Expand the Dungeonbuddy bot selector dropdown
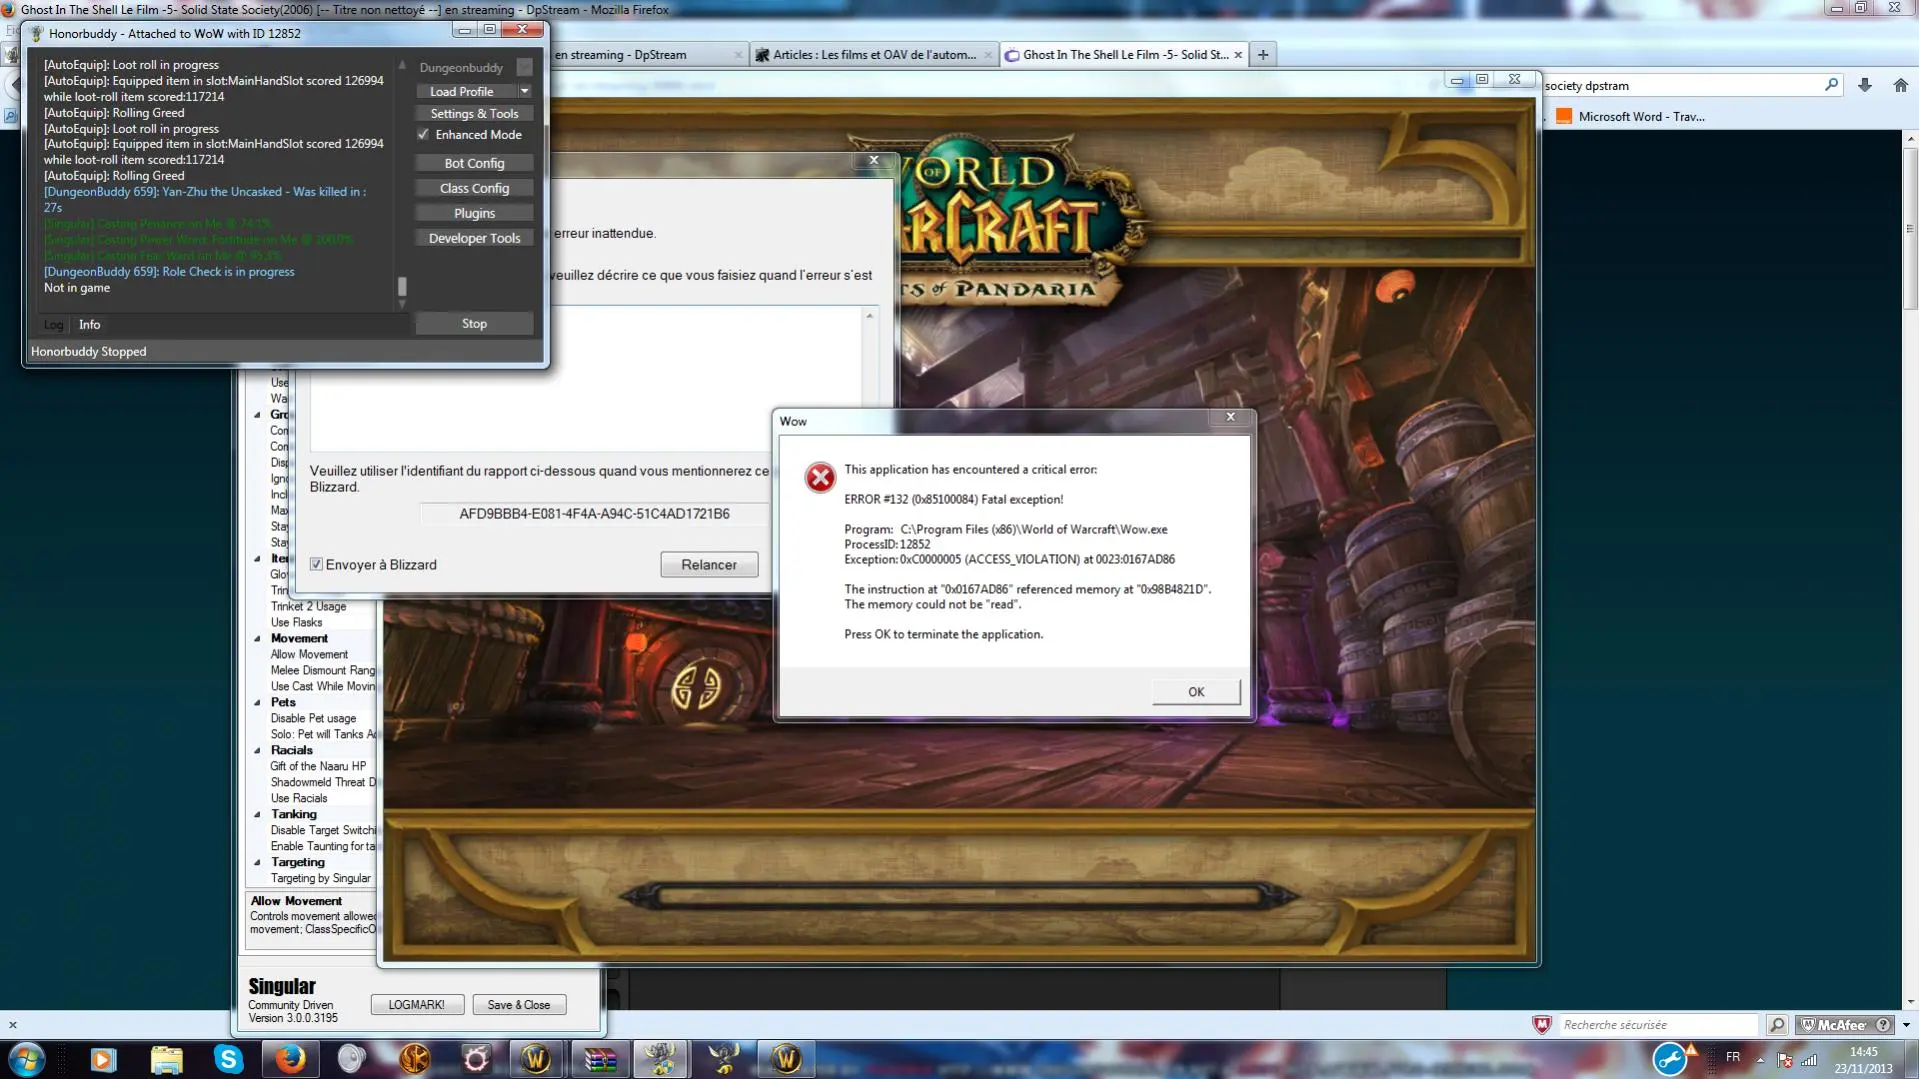 coord(524,68)
